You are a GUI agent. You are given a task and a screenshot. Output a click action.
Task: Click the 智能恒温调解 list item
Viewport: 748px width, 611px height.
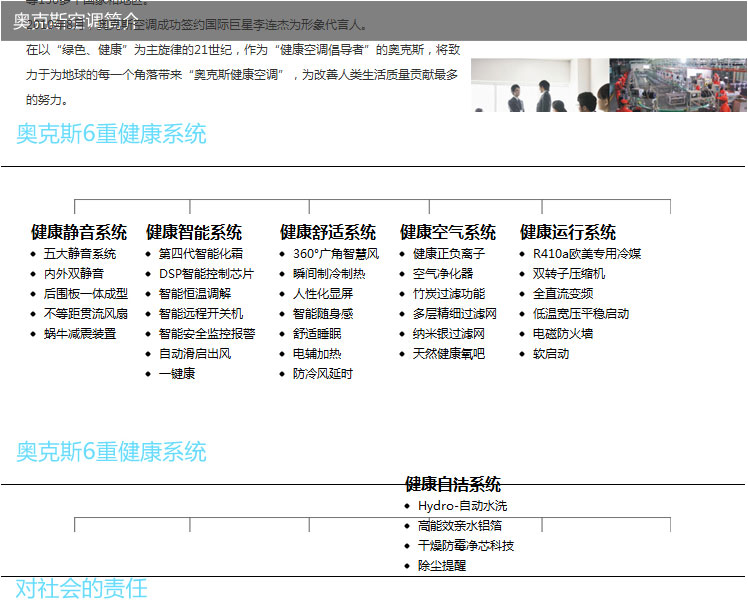[195, 294]
